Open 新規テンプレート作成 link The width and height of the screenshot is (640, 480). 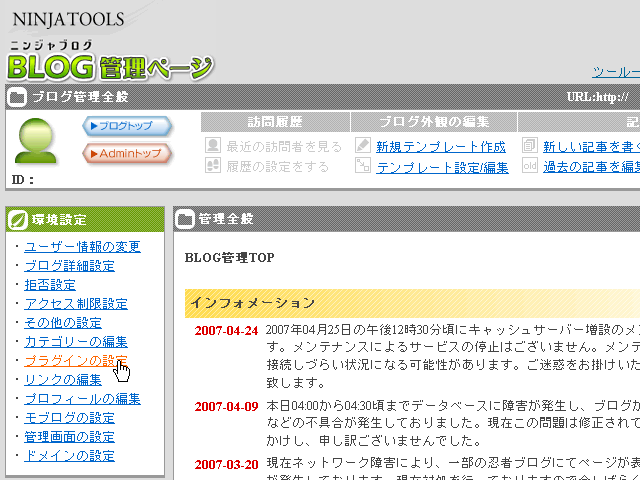tap(441, 147)
